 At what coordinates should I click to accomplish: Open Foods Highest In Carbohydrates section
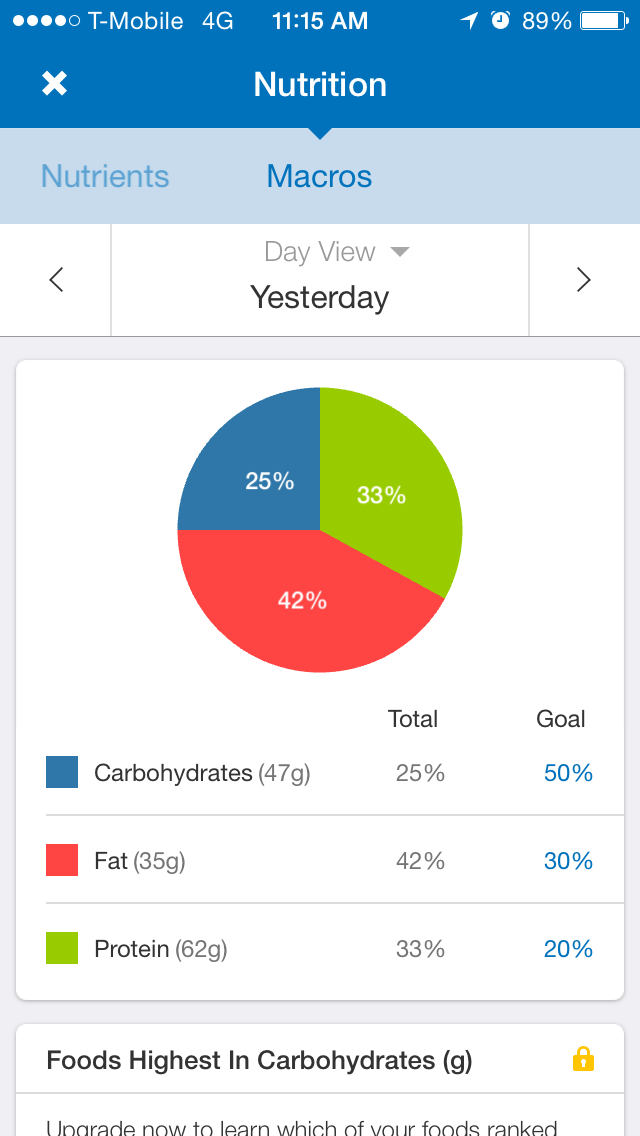(x=260, y=1060)
